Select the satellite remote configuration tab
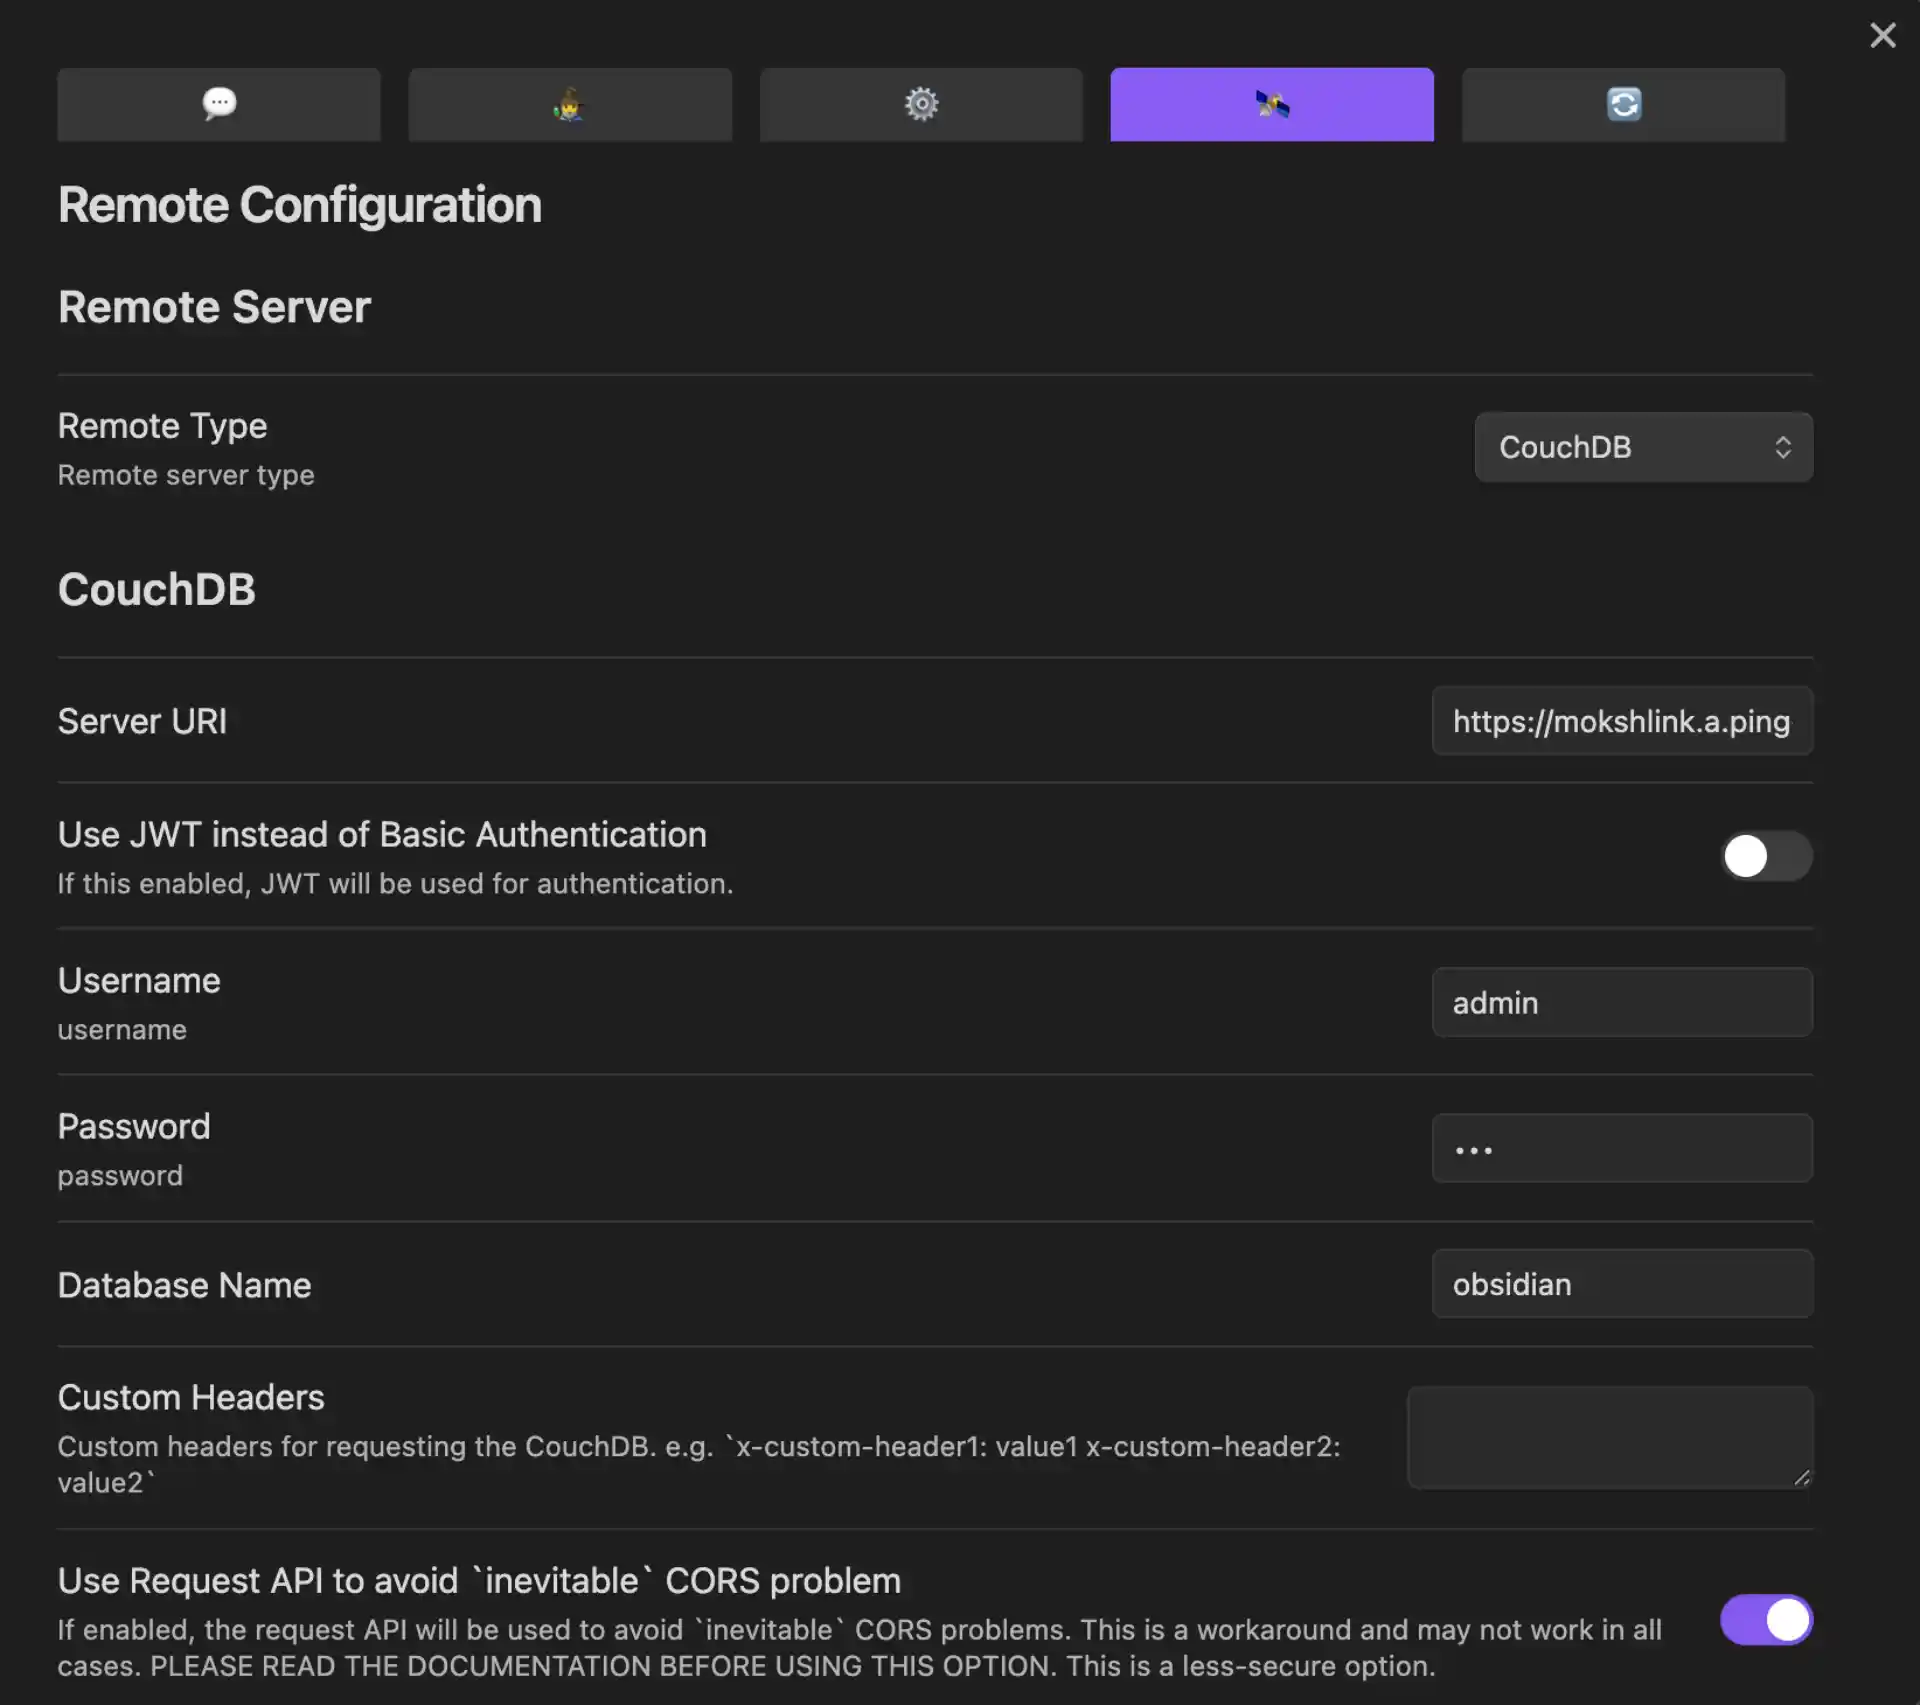Screen dimensions: 1920x1705 1272,104
